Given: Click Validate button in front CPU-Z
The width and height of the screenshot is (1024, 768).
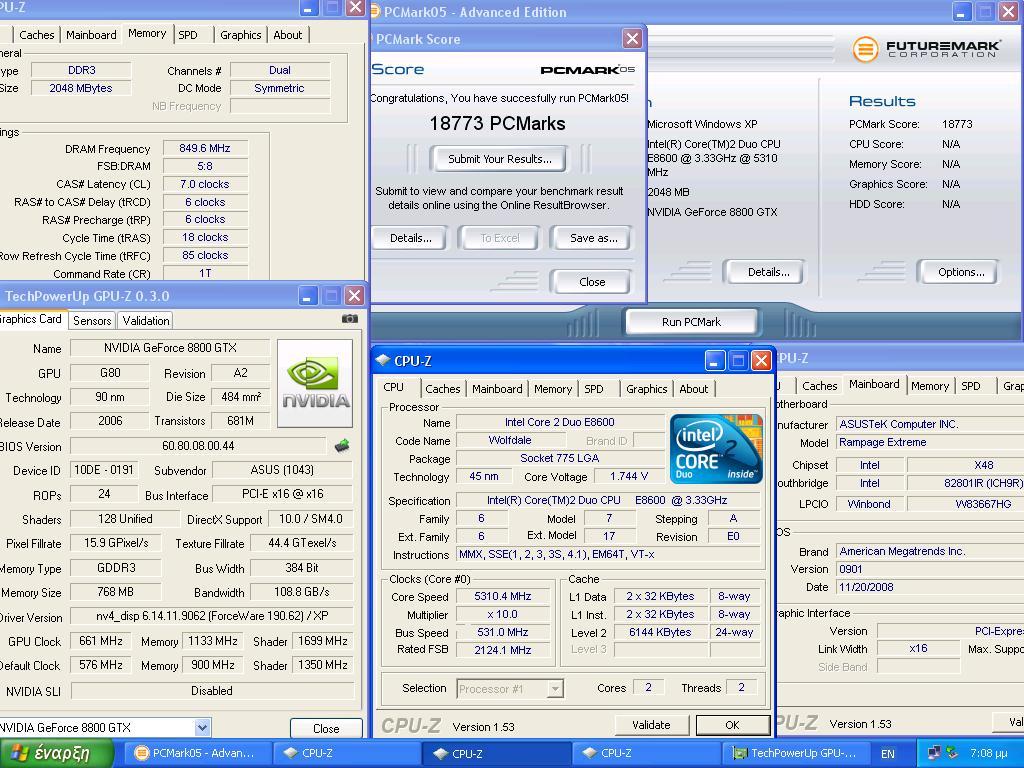Looking at the screenshot, I should coord(651,725).
